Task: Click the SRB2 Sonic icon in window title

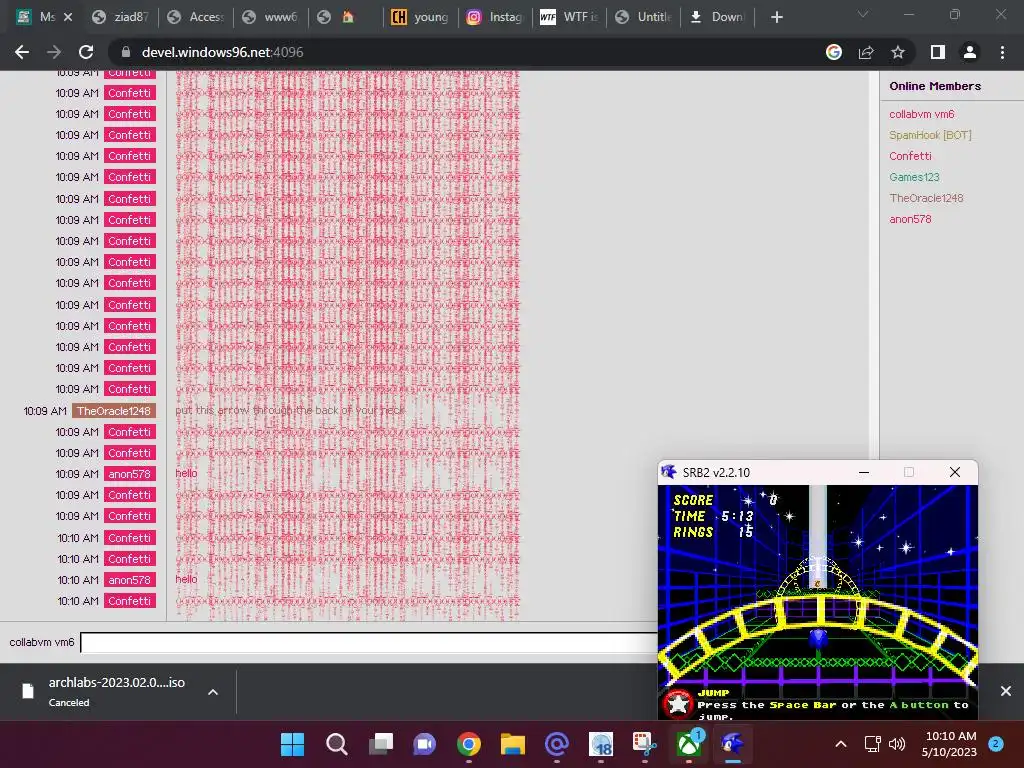Action: (x=669, y=472)
